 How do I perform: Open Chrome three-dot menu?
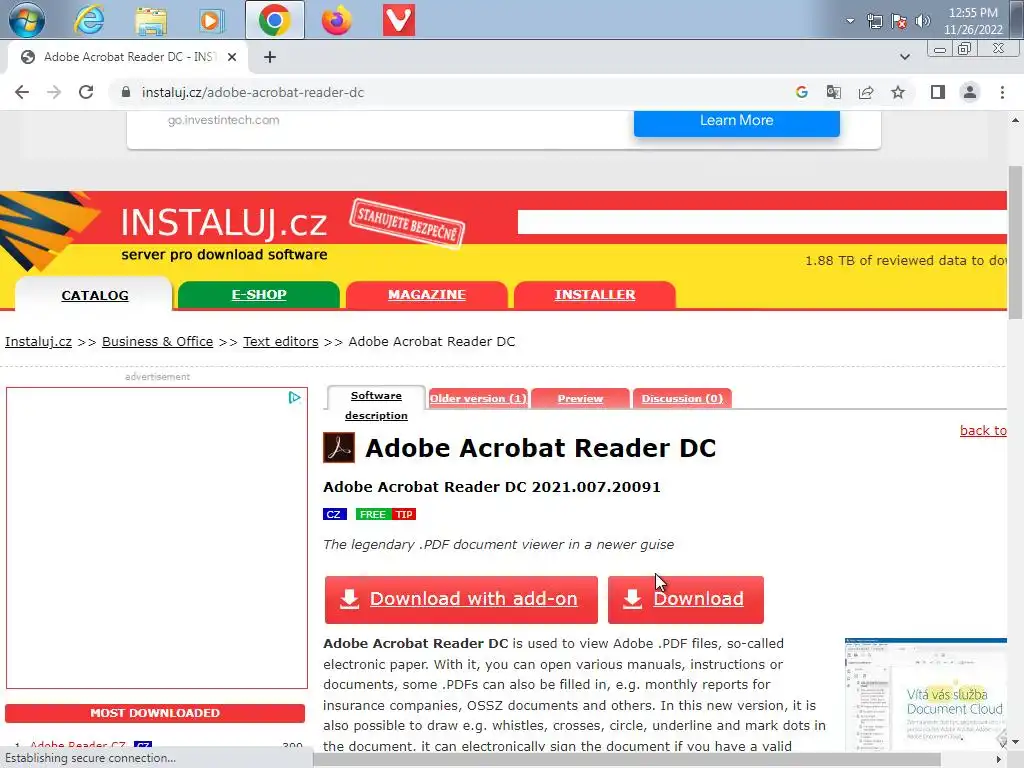tap(1002, 92)
